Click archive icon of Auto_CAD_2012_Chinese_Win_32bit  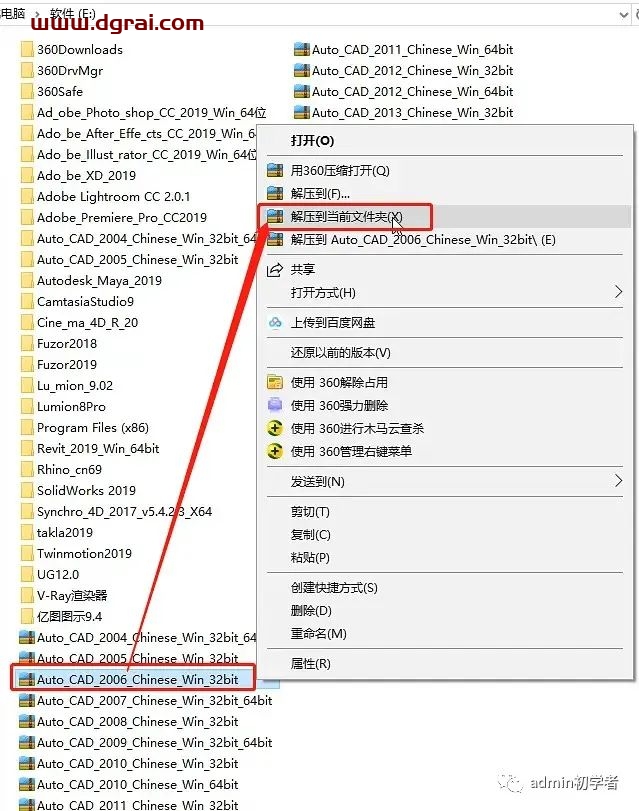[x=301, y=70]
